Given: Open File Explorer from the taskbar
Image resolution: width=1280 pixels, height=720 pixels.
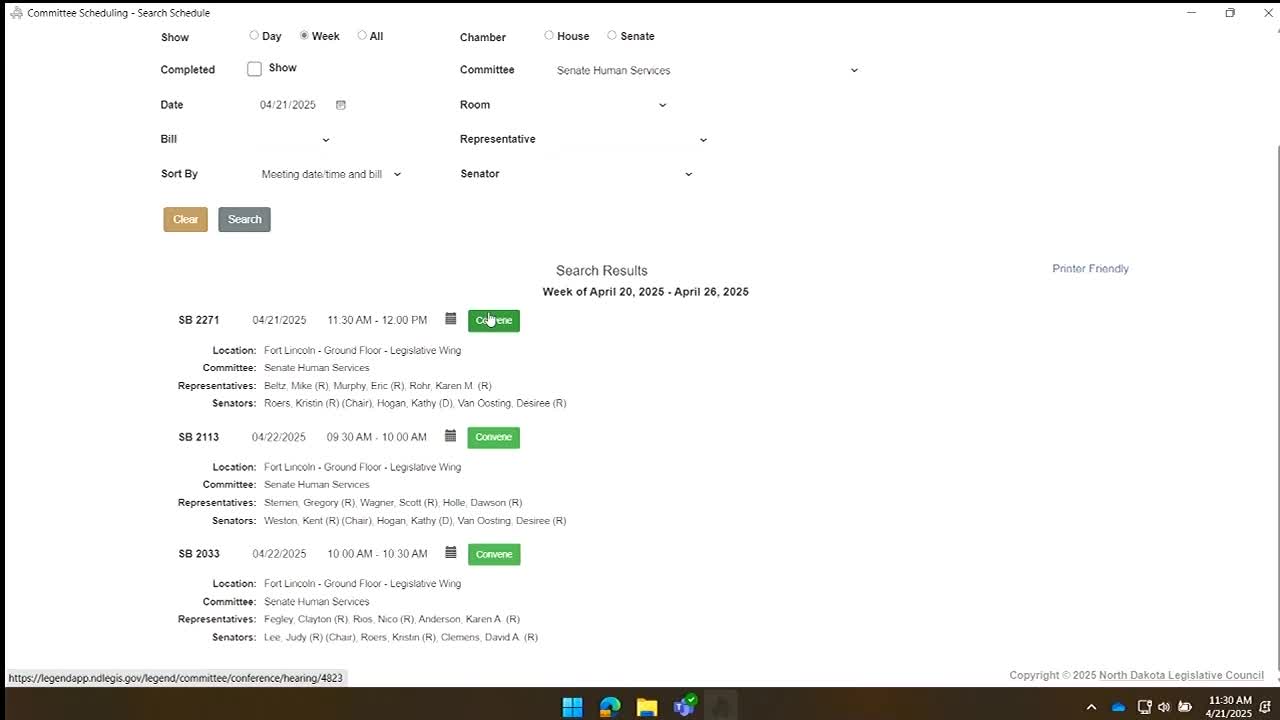Looking at the screenshot, I should click(647, 707).
